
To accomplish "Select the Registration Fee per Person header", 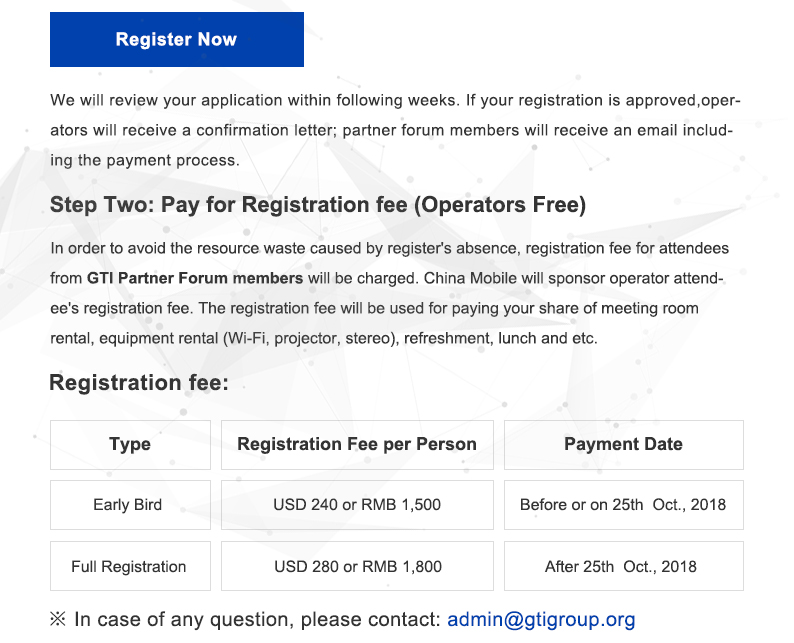I will tap(357, 445).
